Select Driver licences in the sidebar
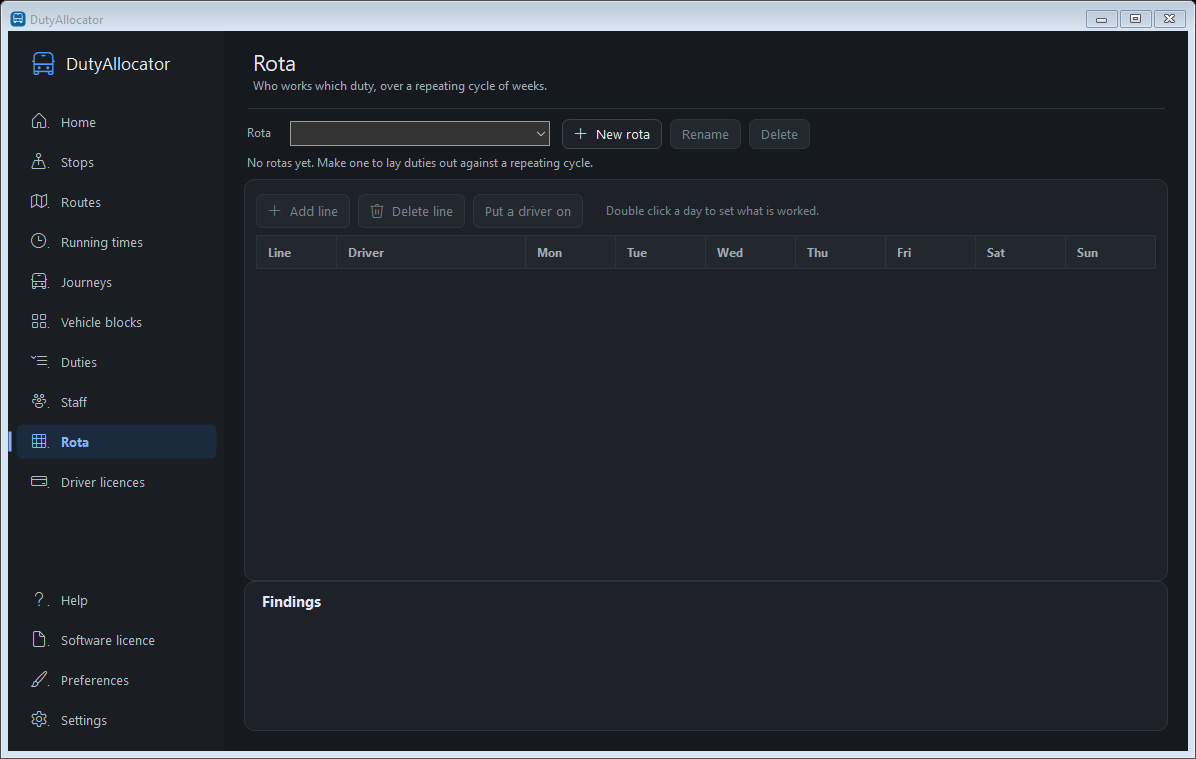The image size is (1196, 759). [x=117, y=482]
